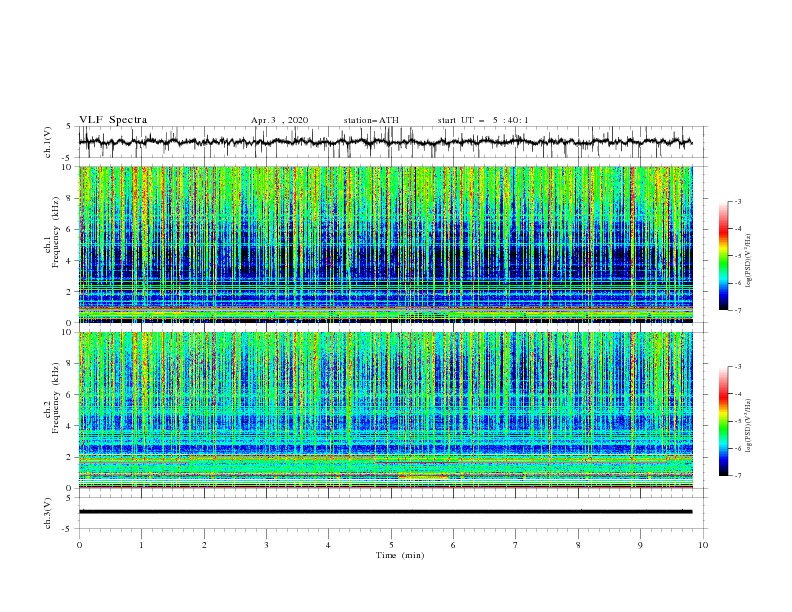Click the ch.1 spectrogram panel

(x=386, y=244)
